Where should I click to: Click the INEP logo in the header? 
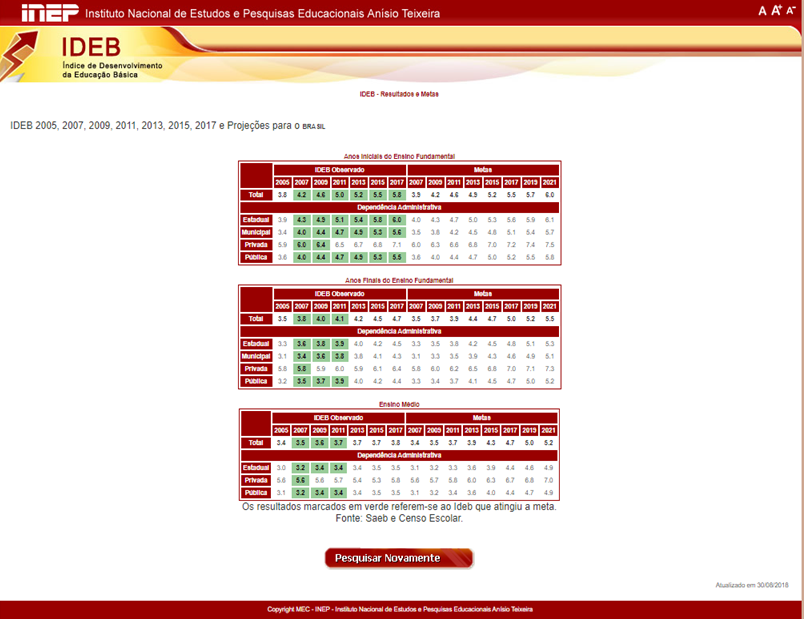click(x=50, y=13)
